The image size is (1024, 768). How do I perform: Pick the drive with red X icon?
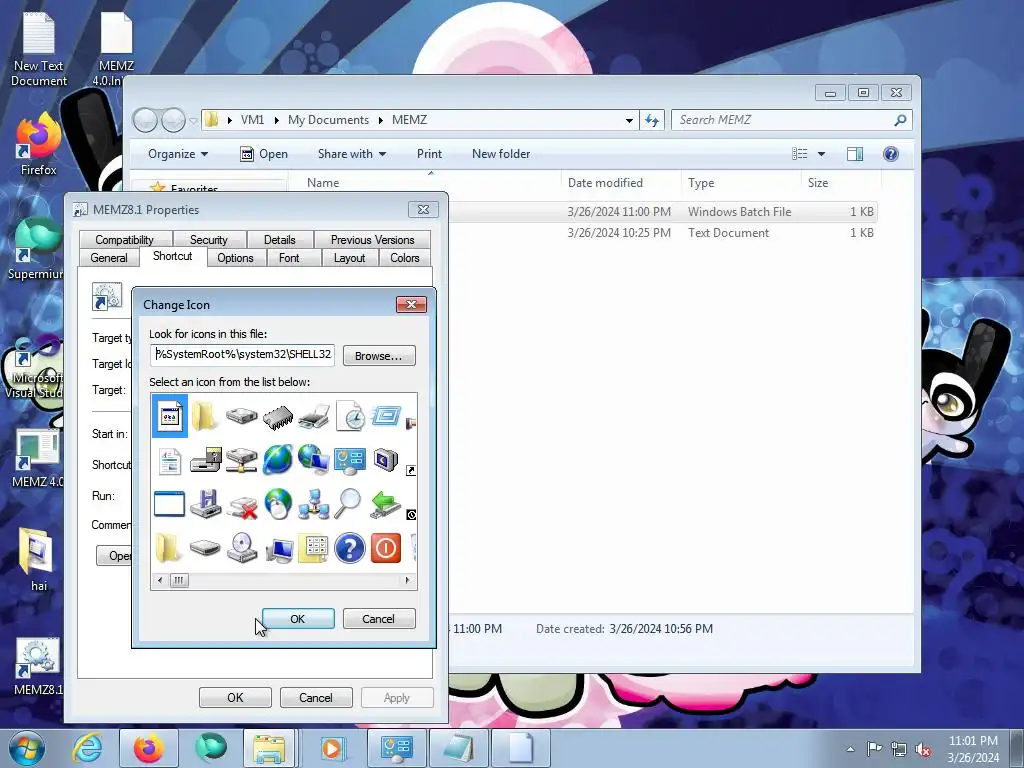click(242, 506)
